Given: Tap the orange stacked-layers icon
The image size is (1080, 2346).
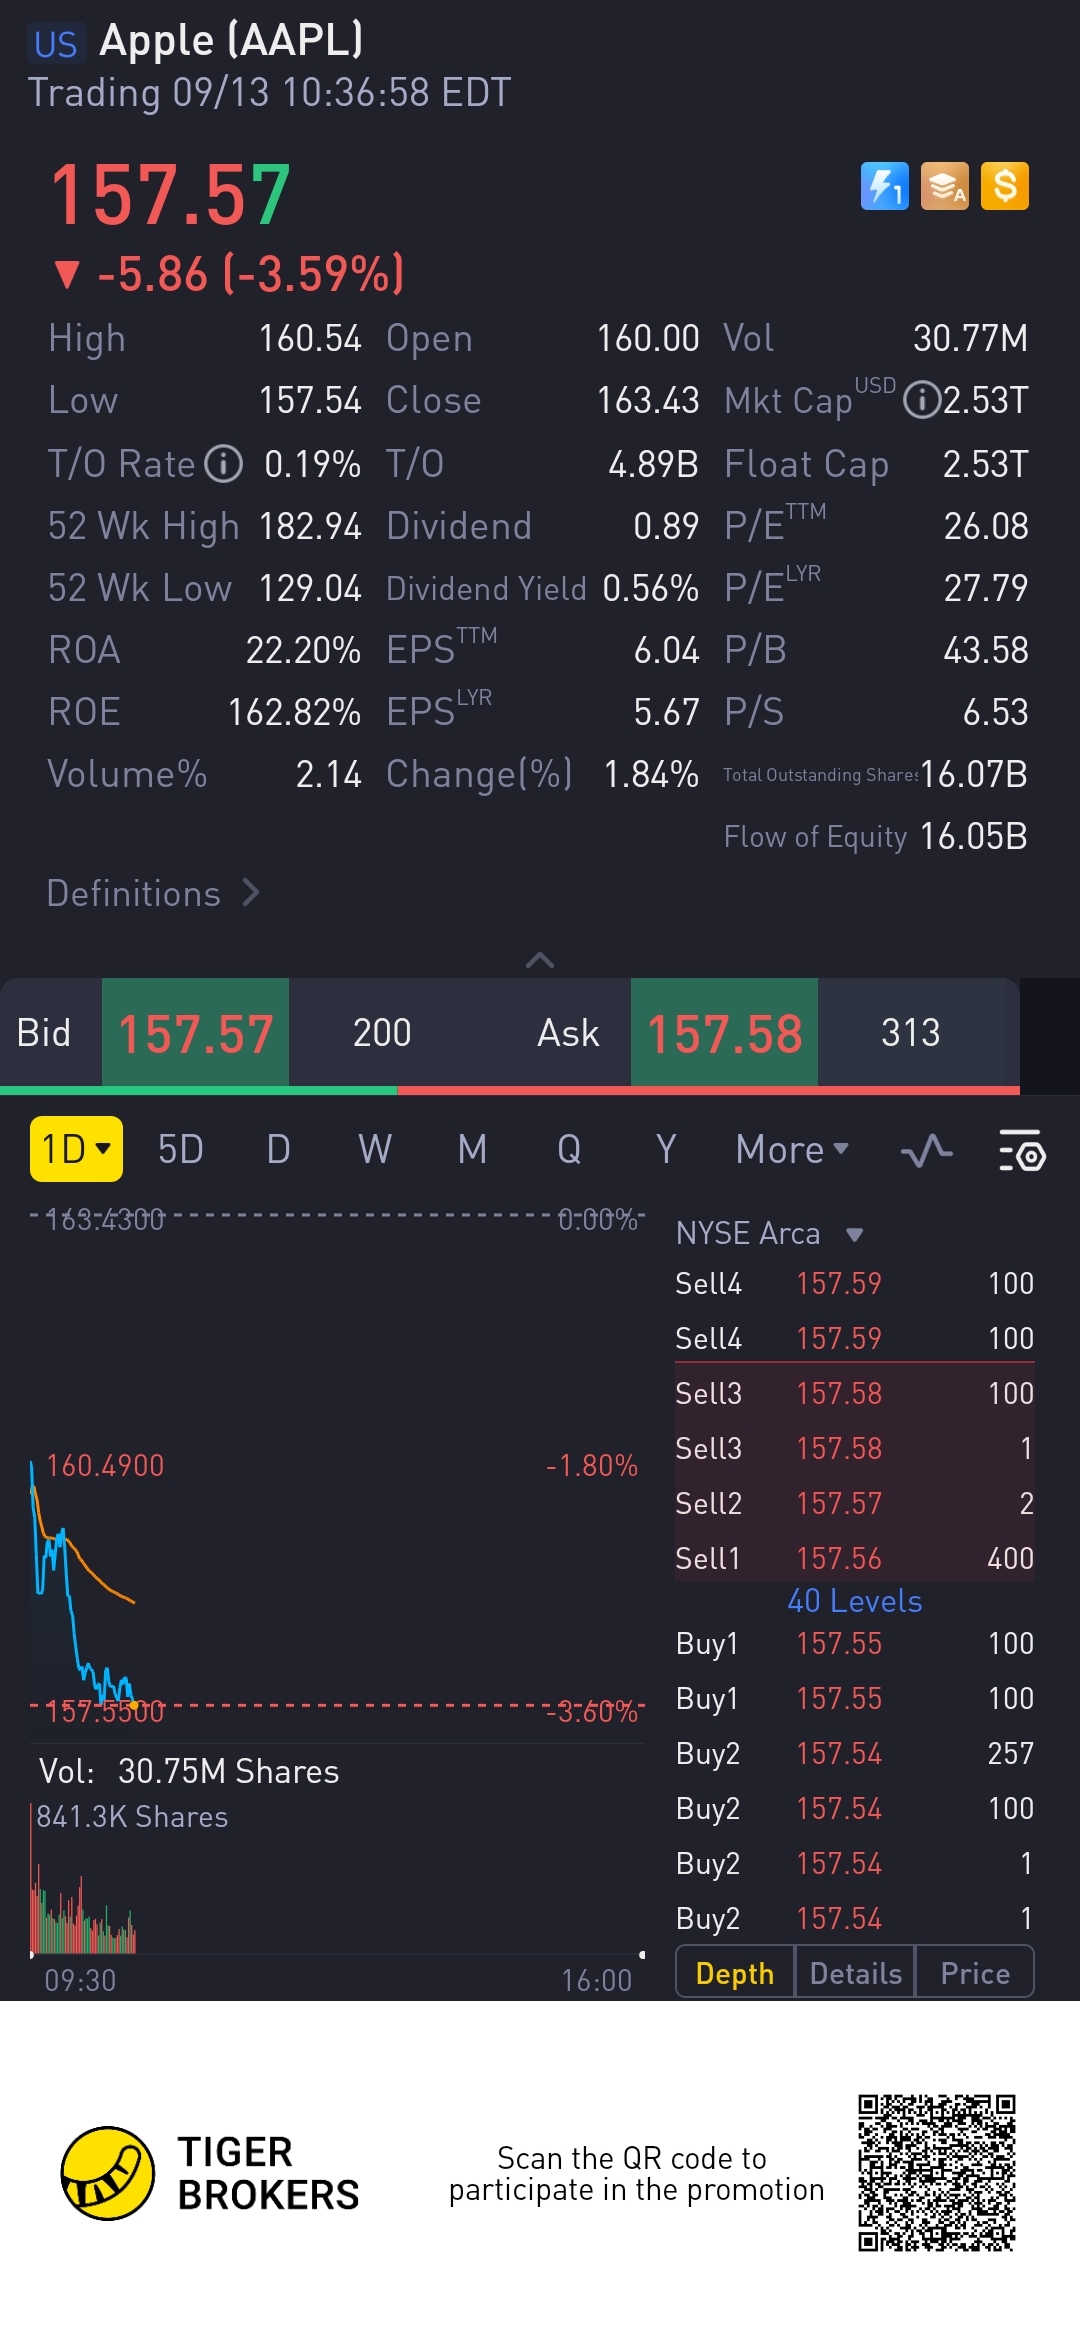Looking at the screenshot, I should [x=944, y=186].
